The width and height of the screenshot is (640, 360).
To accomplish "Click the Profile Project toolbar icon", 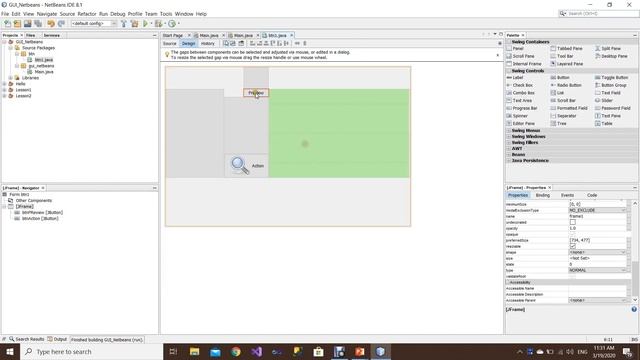I will tap(172, 24).
